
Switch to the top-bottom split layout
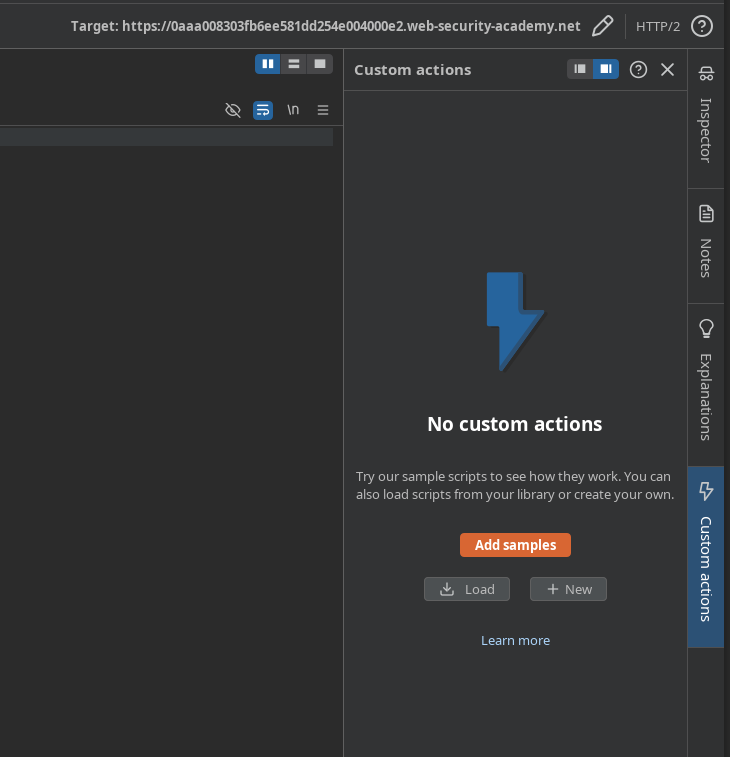pyautogui.click(x=294, y=64)
